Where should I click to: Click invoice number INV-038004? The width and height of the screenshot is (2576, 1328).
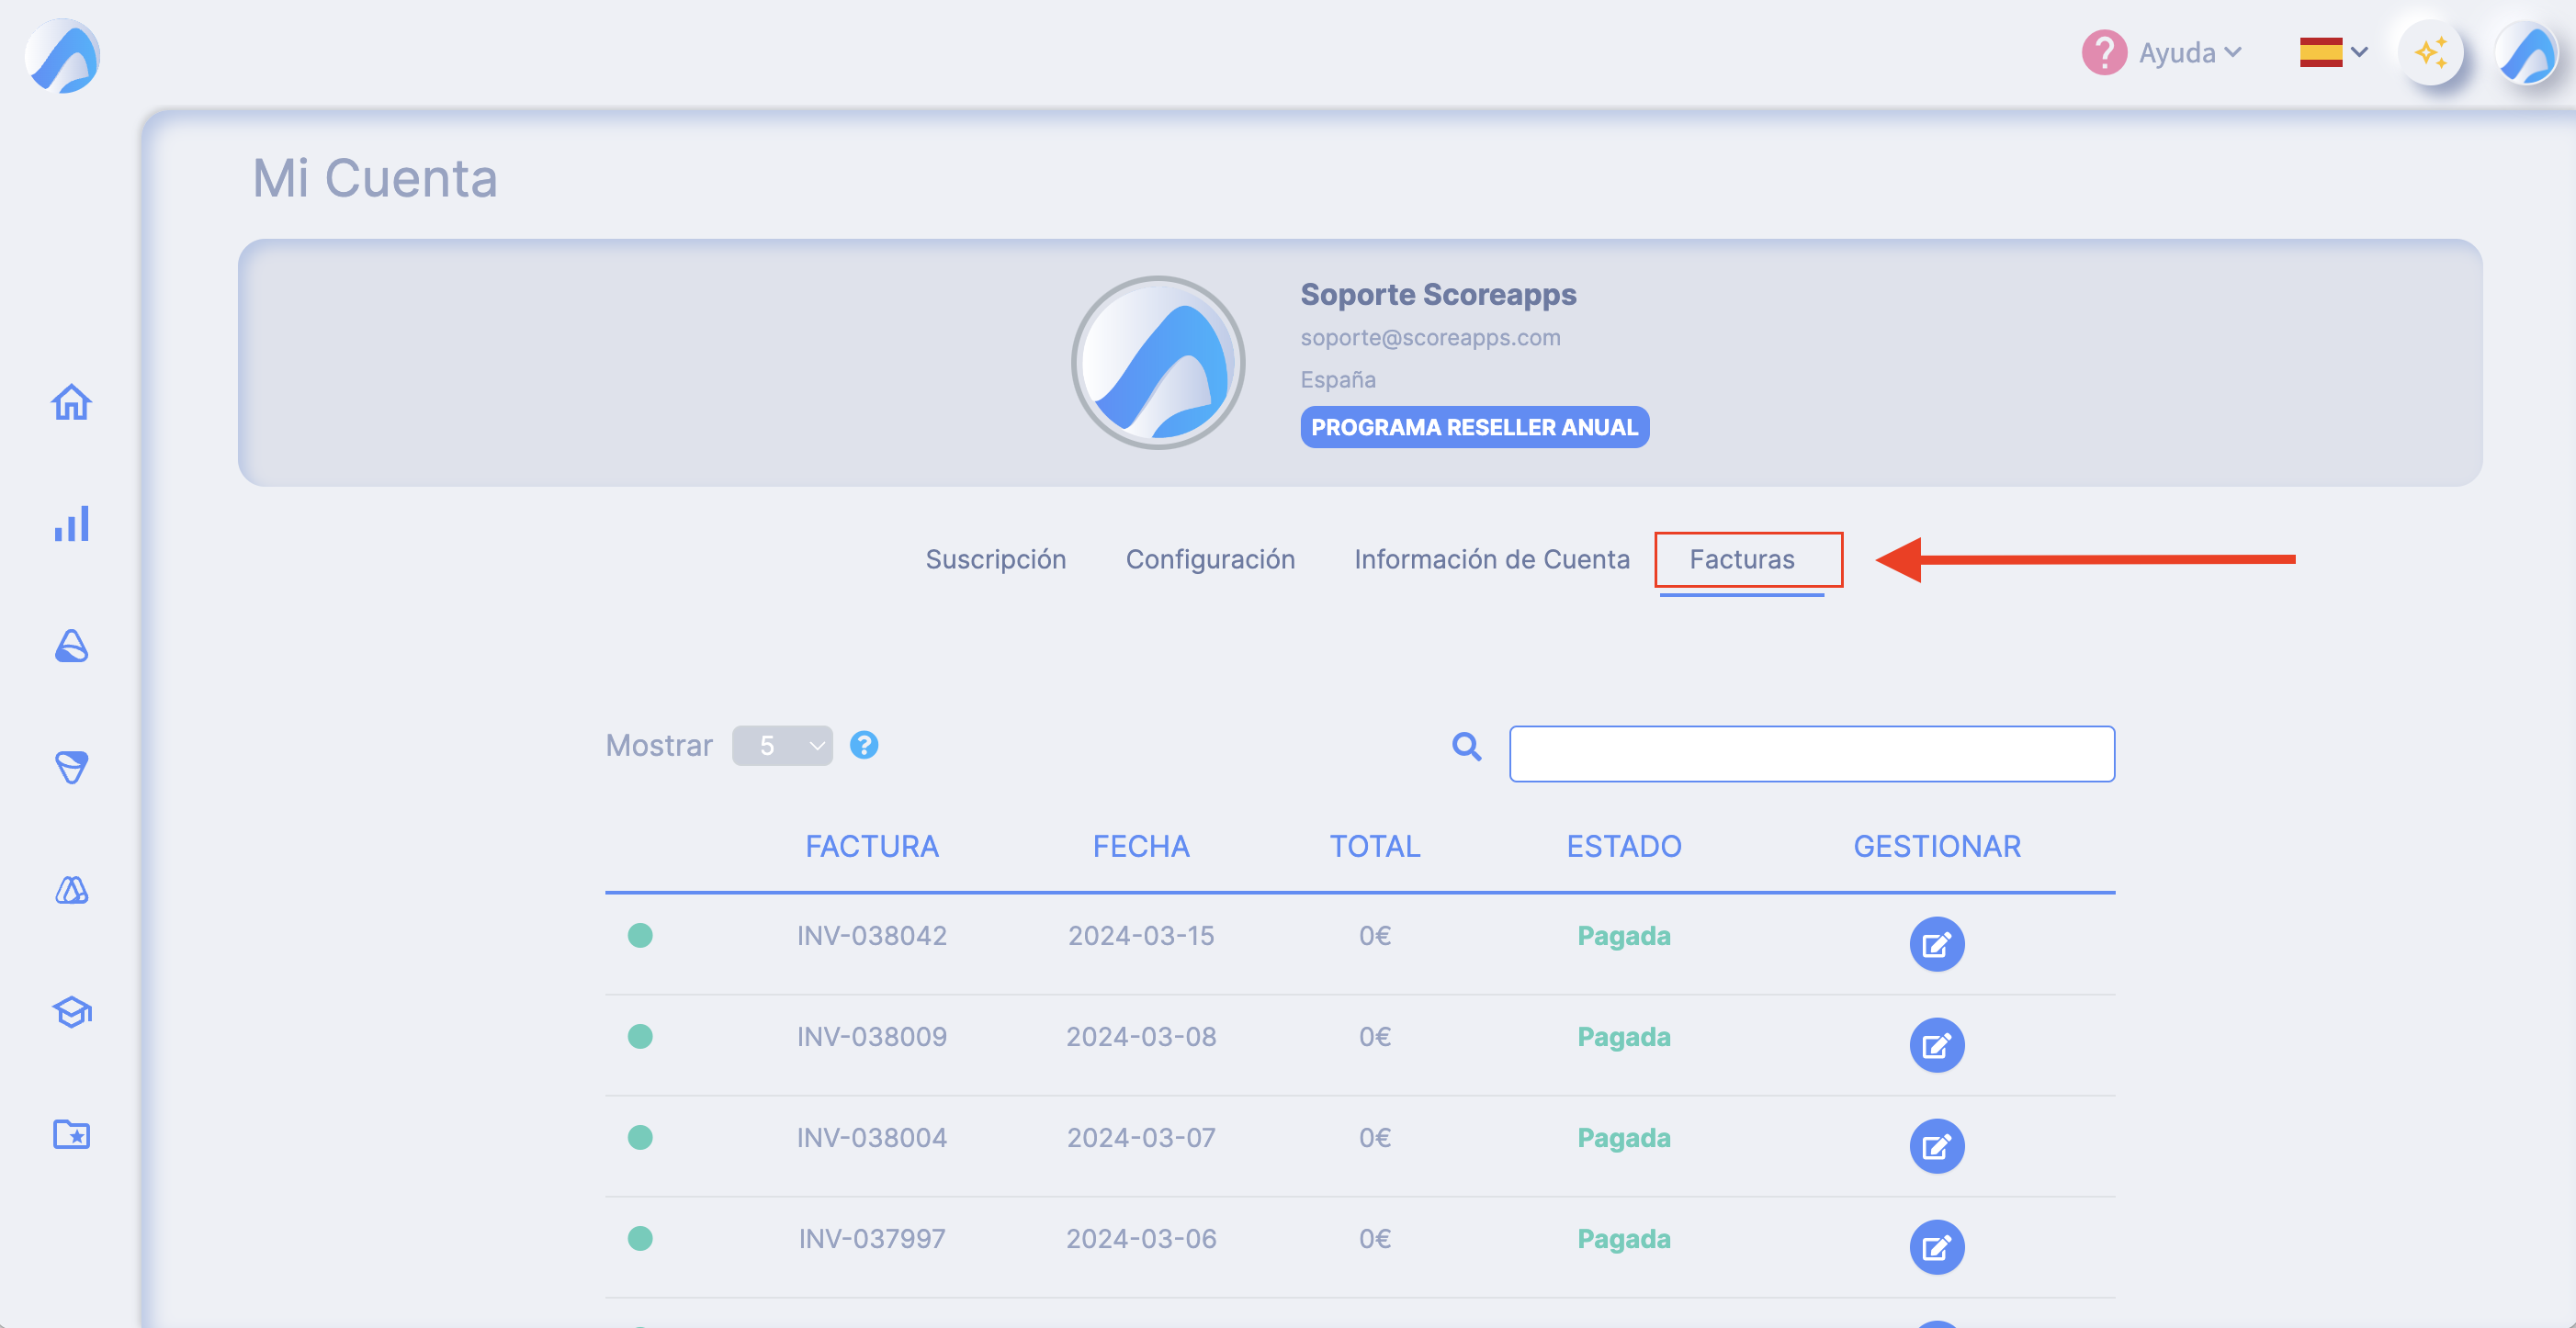coord(872,1137)
